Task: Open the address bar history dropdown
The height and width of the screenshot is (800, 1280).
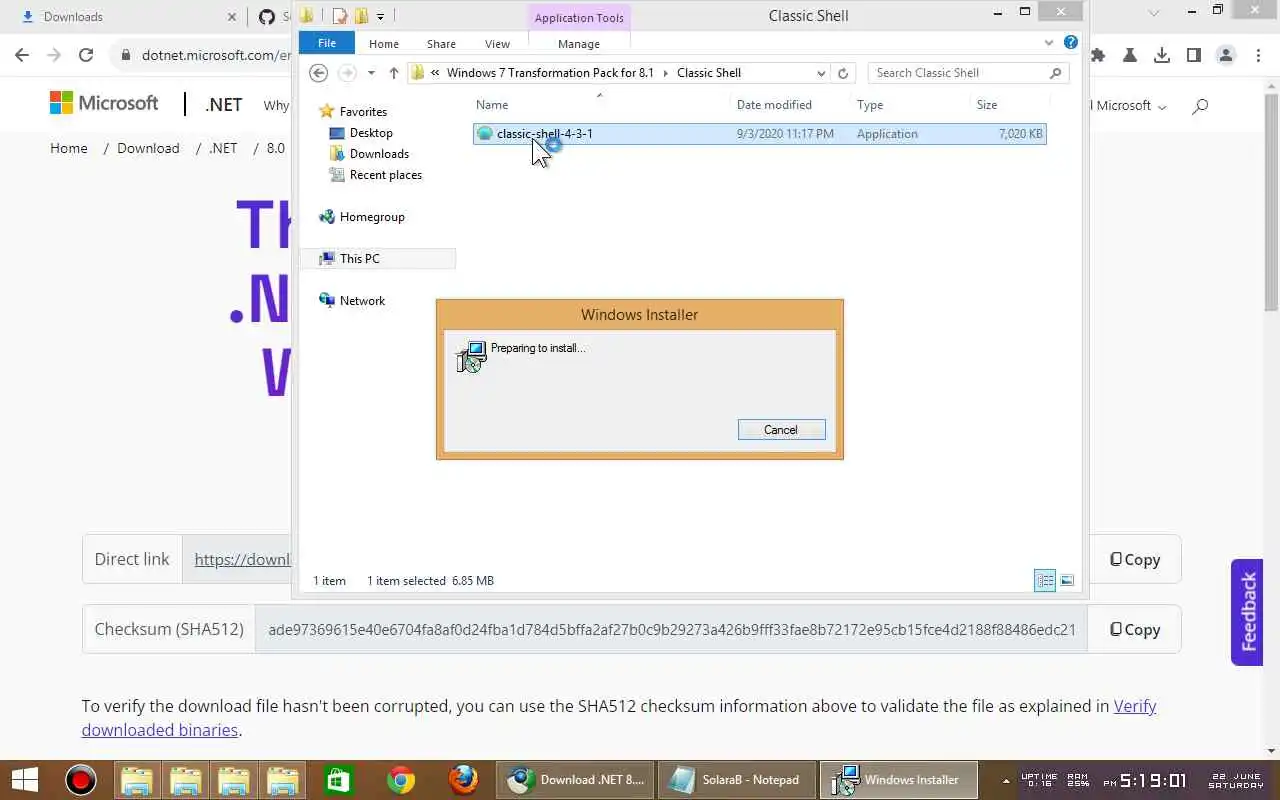Action: [821, 73]
